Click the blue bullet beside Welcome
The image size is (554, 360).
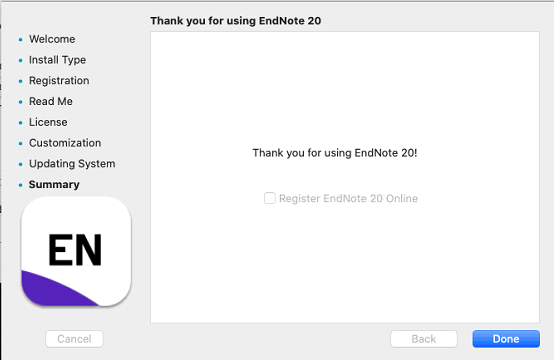coord(20,40)
